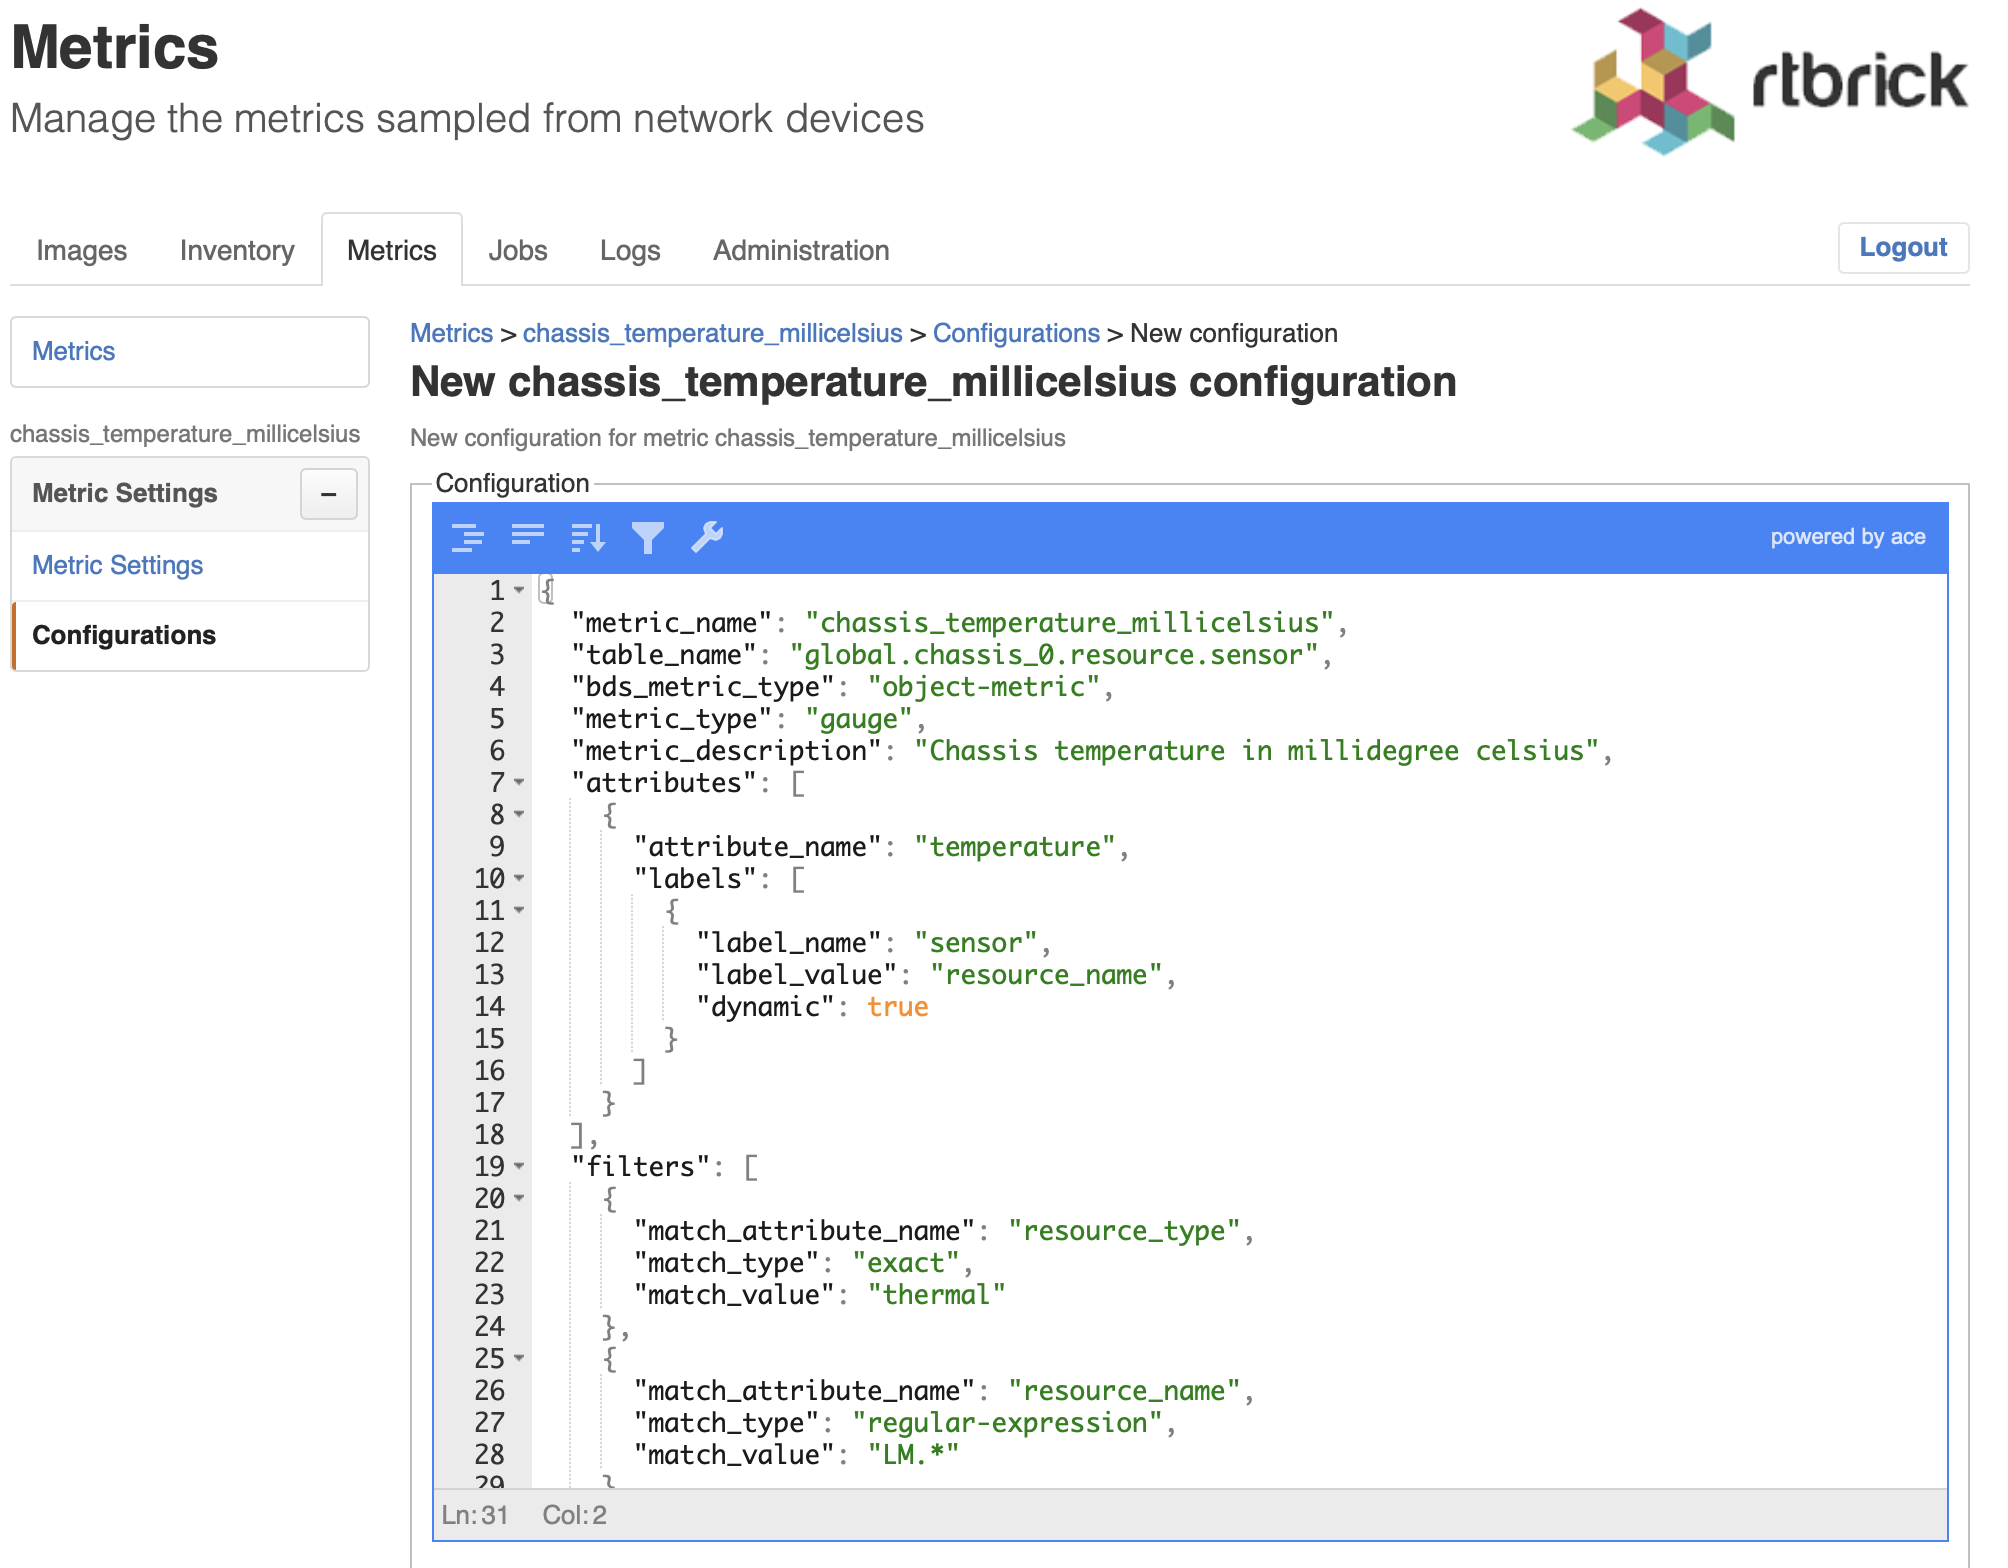Click the metric_description string on line 6
2008x1568 pixels.
coord(1257,751)
